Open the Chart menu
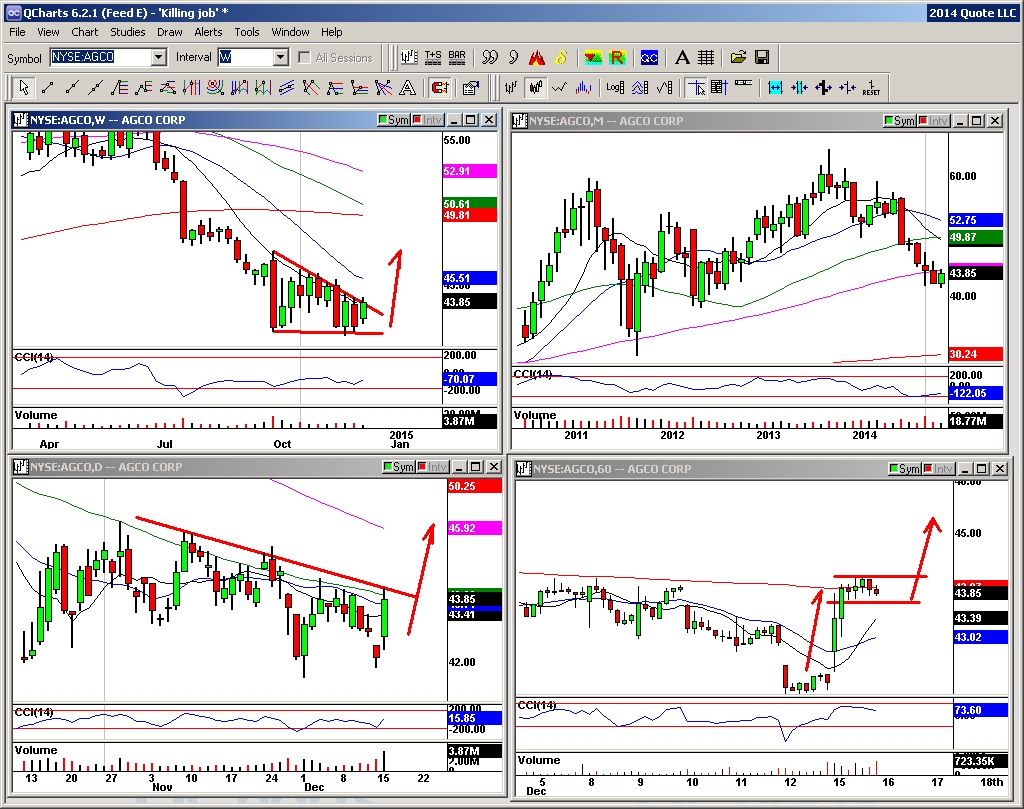Viewport: 1024px width, 809px height. coord(85,32)
